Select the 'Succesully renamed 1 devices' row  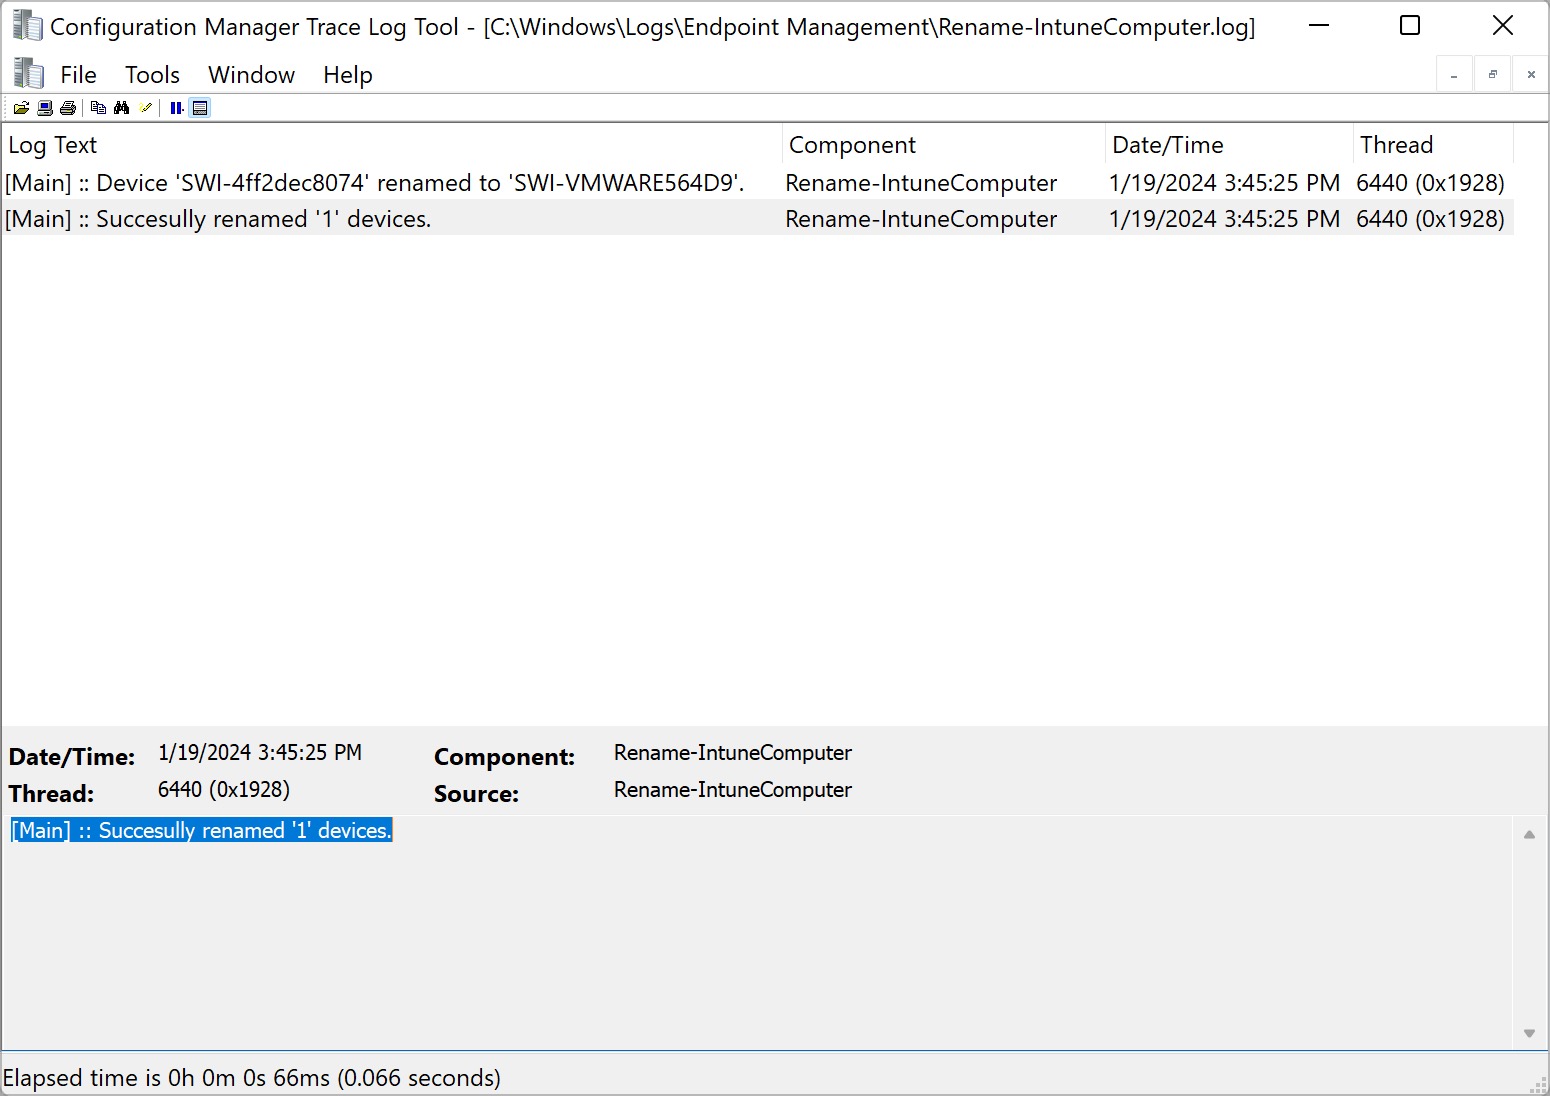click(x=400, y=218)
